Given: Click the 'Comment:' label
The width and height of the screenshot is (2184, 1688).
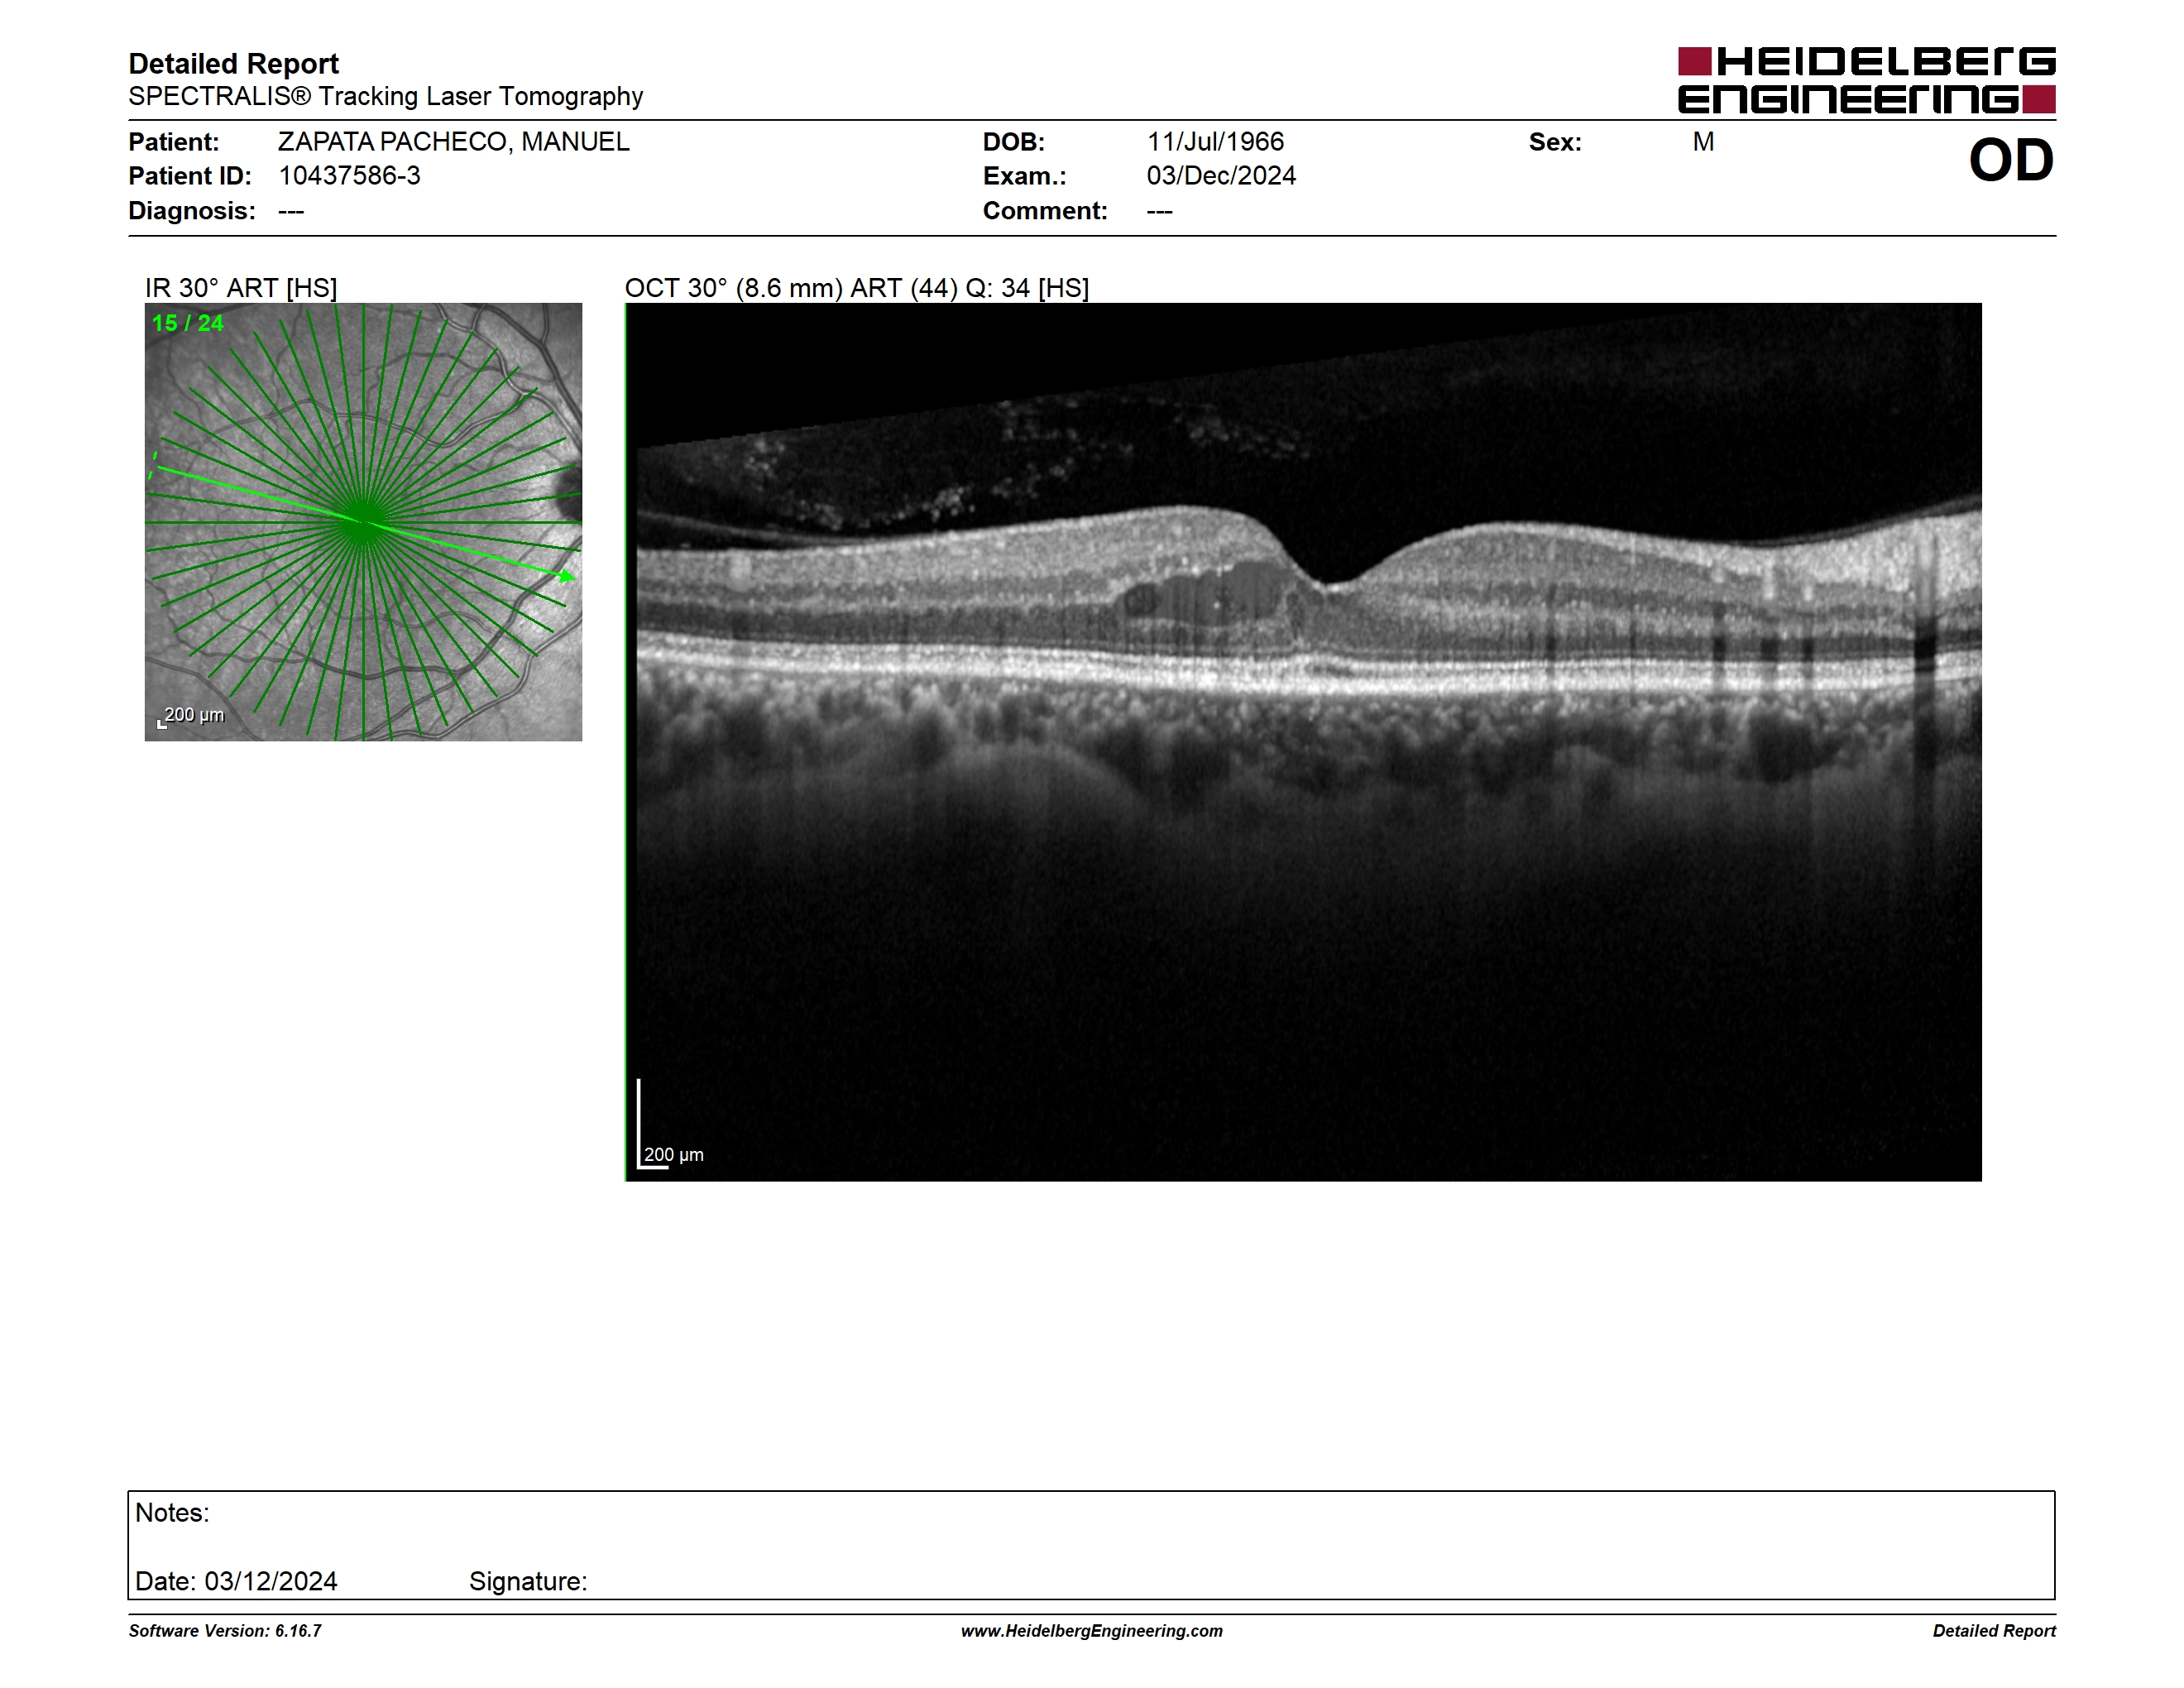Looking at the screenshot, I should [1045, 211].
